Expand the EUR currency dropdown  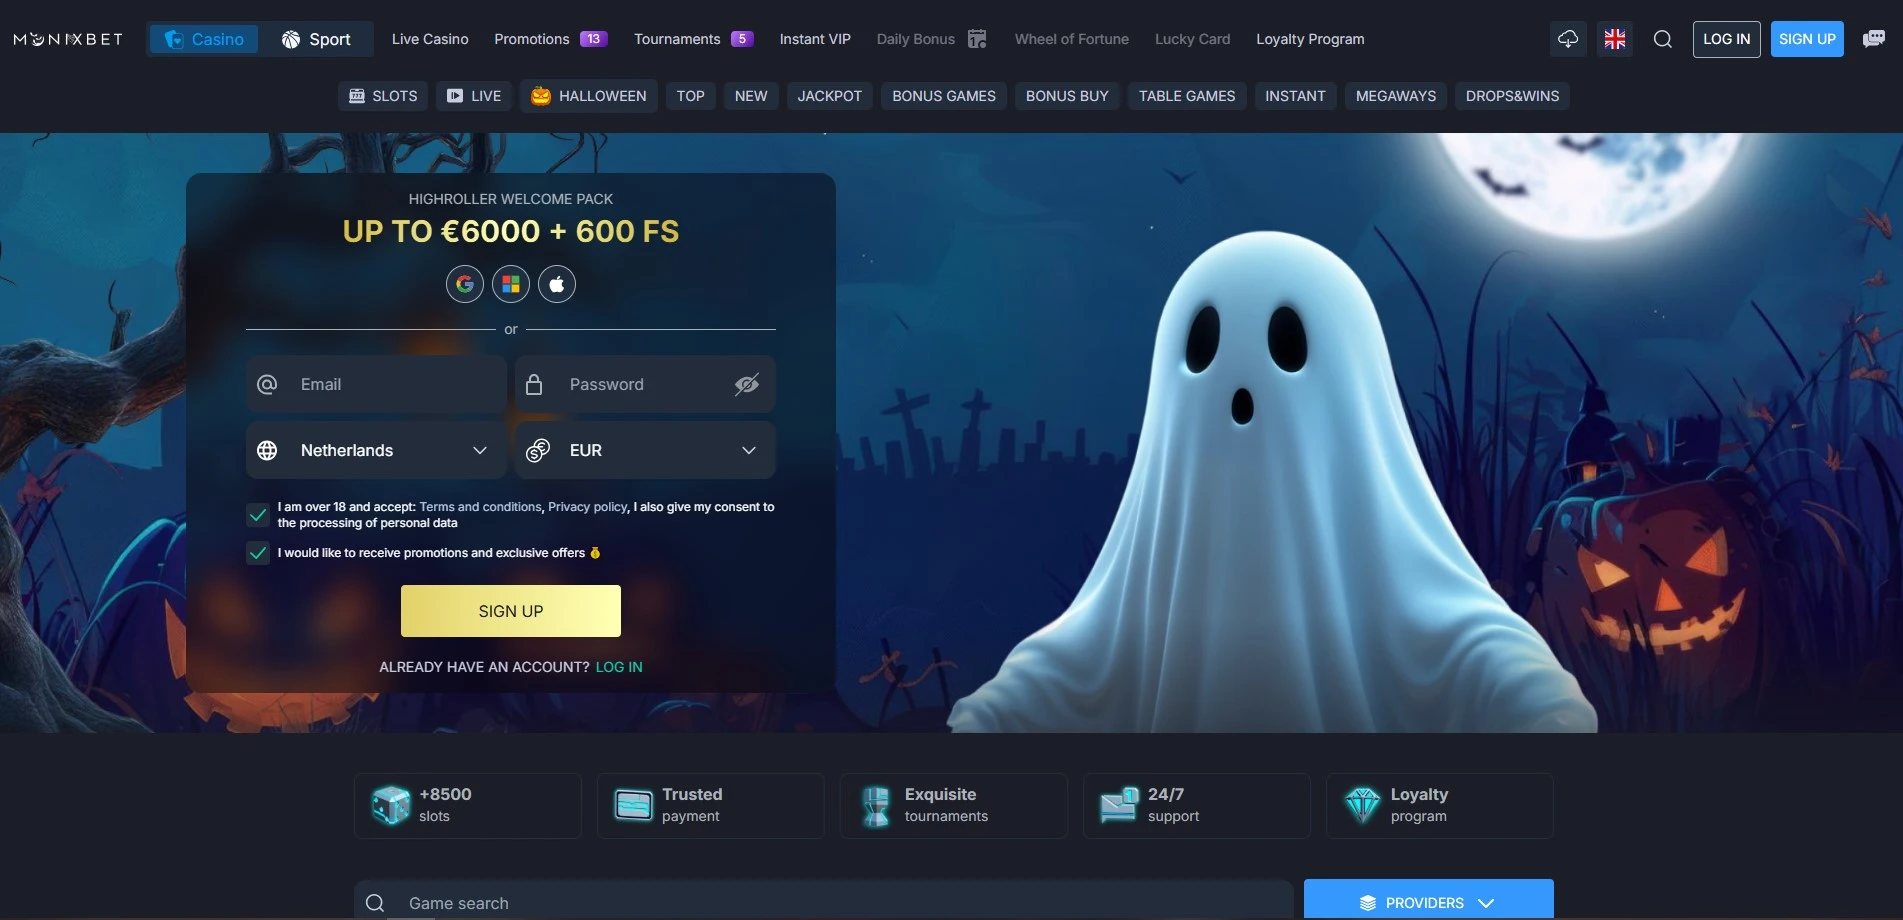(645, 450)
